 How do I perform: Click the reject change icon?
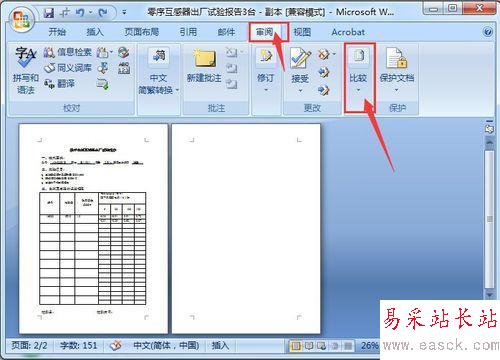tap(323, 54)
